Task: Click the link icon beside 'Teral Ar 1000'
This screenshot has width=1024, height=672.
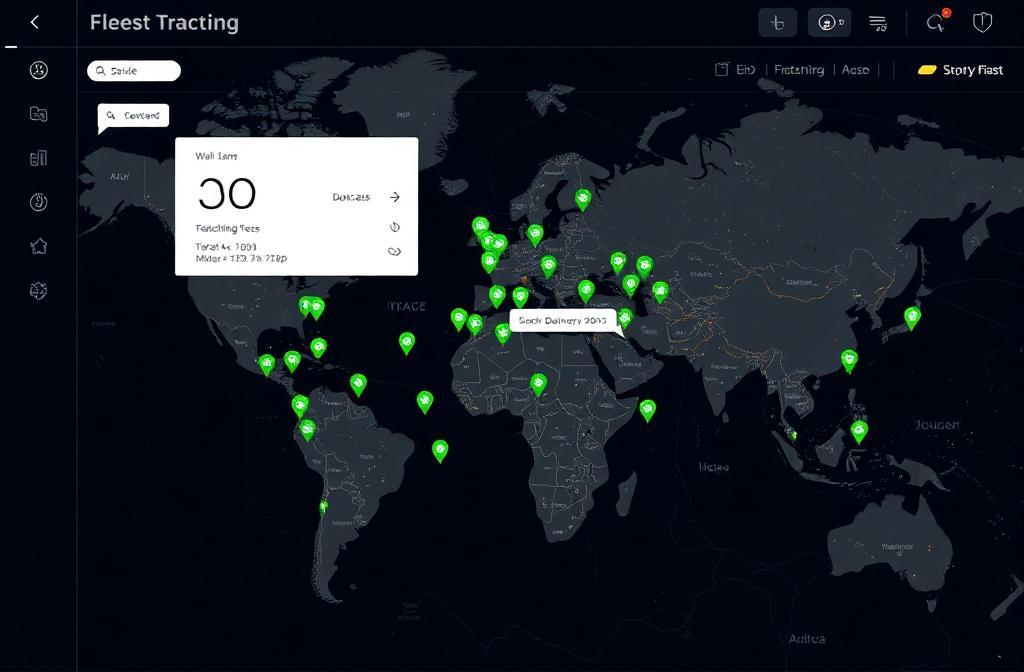Action: 394,251
